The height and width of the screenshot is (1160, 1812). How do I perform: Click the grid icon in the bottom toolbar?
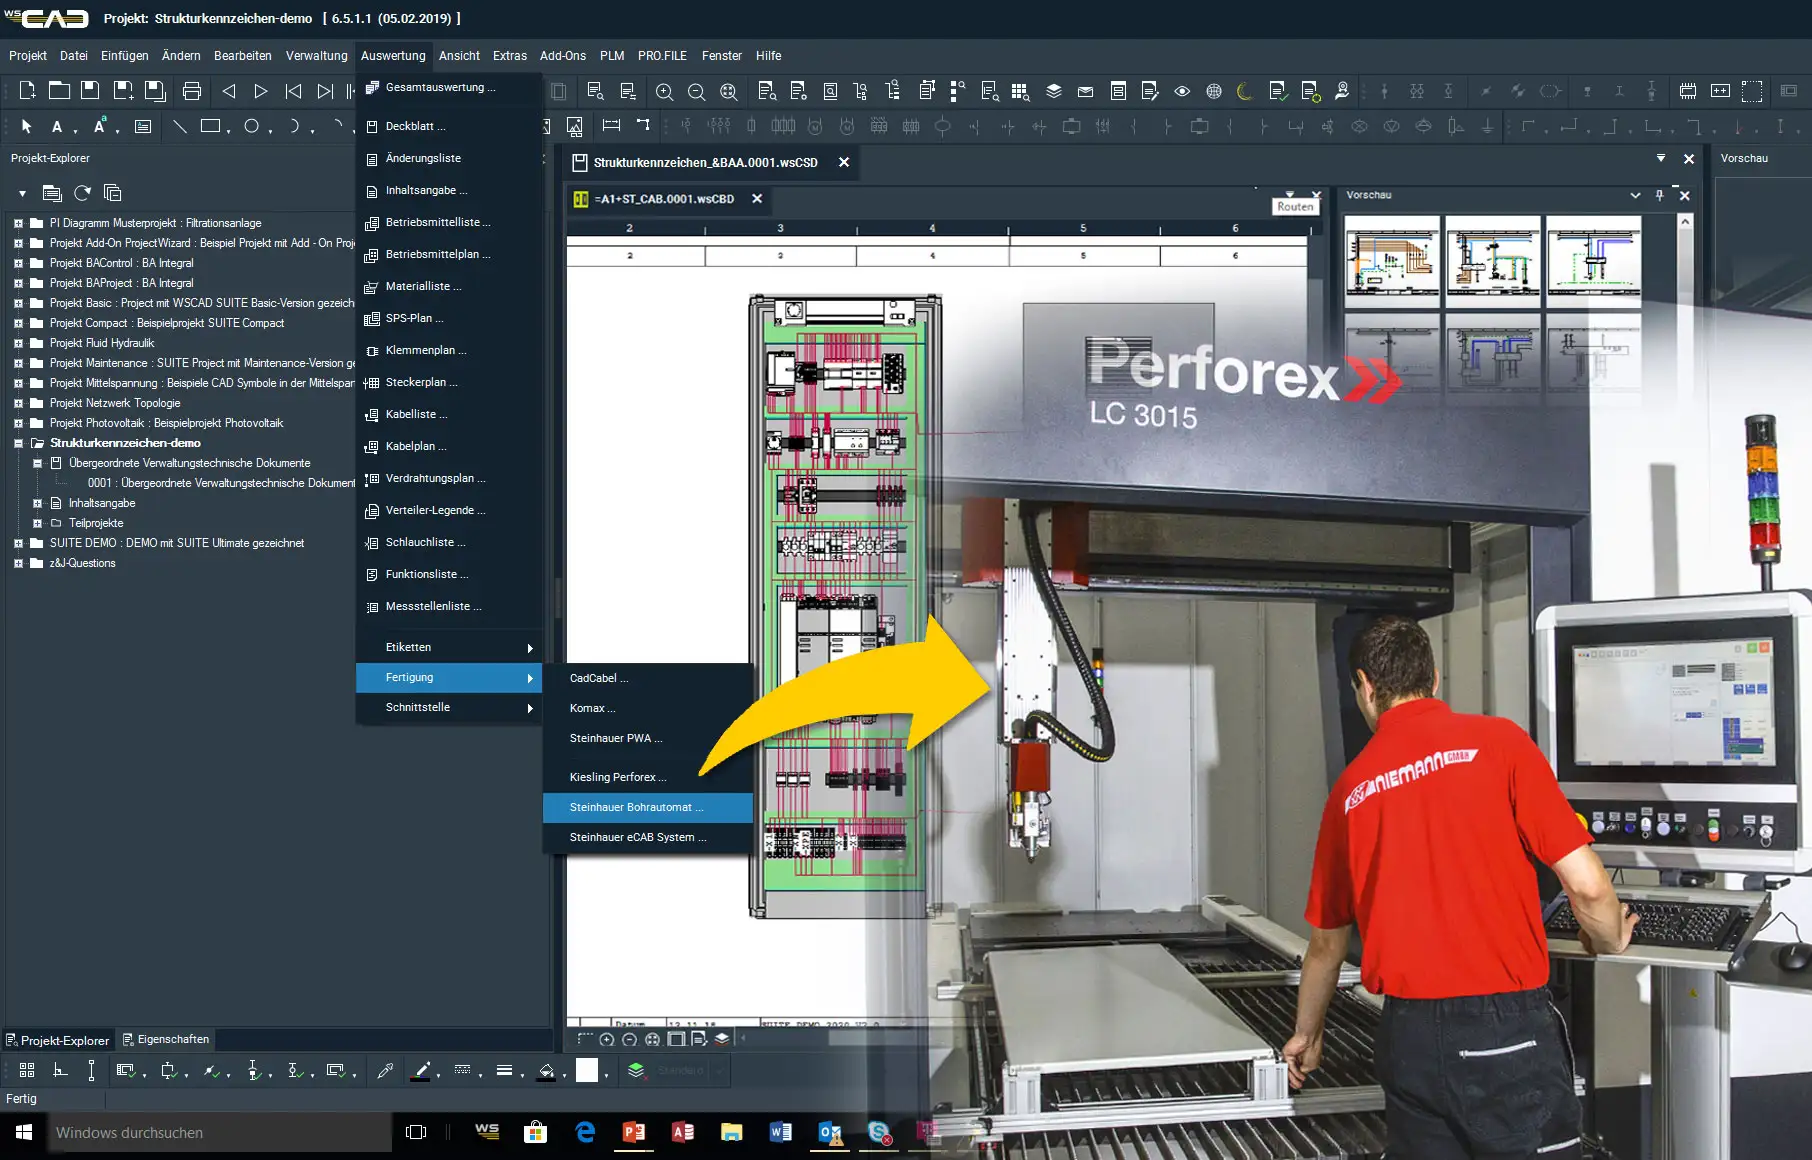[x=27, y=1071]
